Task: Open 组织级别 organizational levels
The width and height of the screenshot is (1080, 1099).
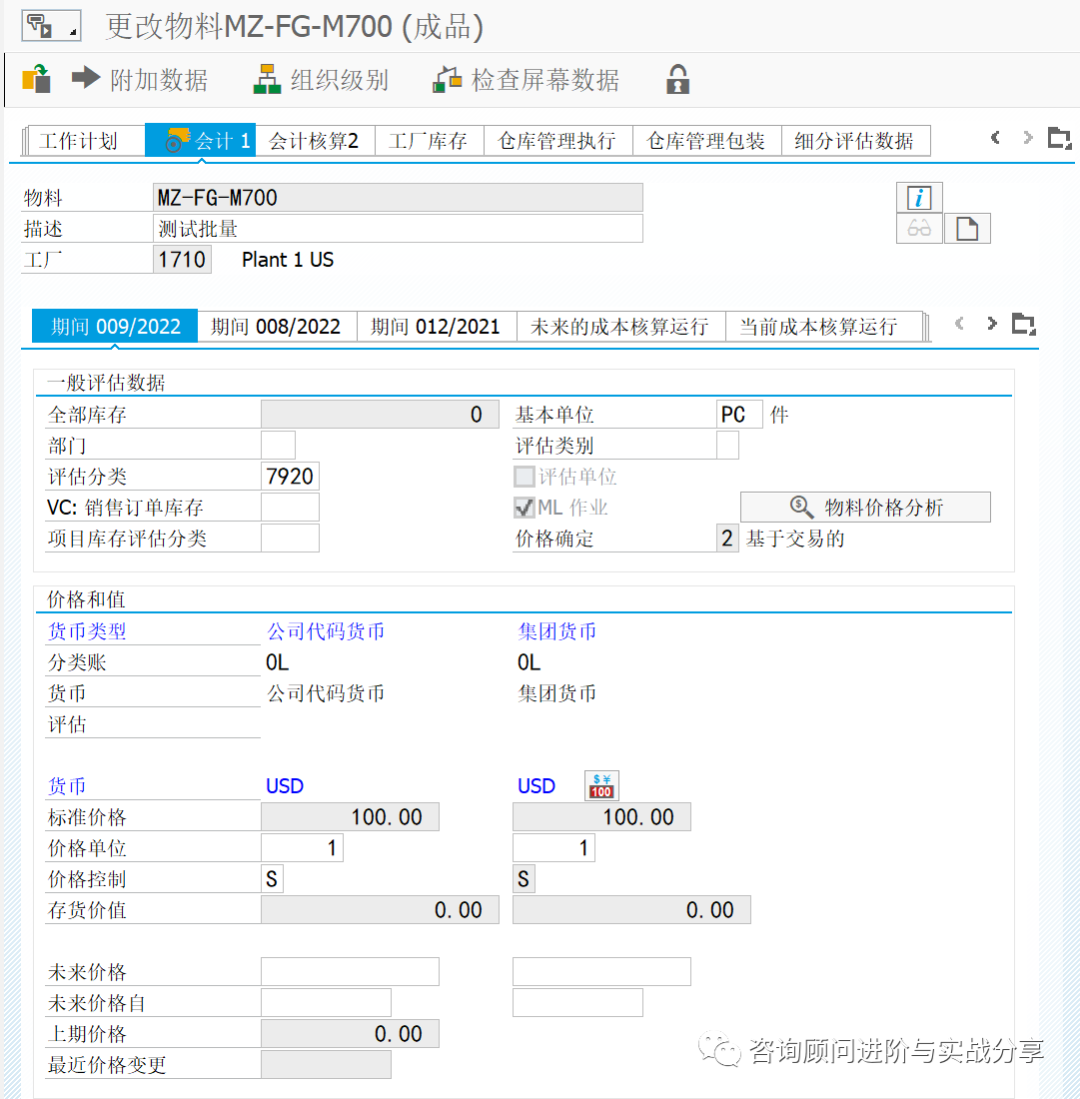Action: [321, 79]
